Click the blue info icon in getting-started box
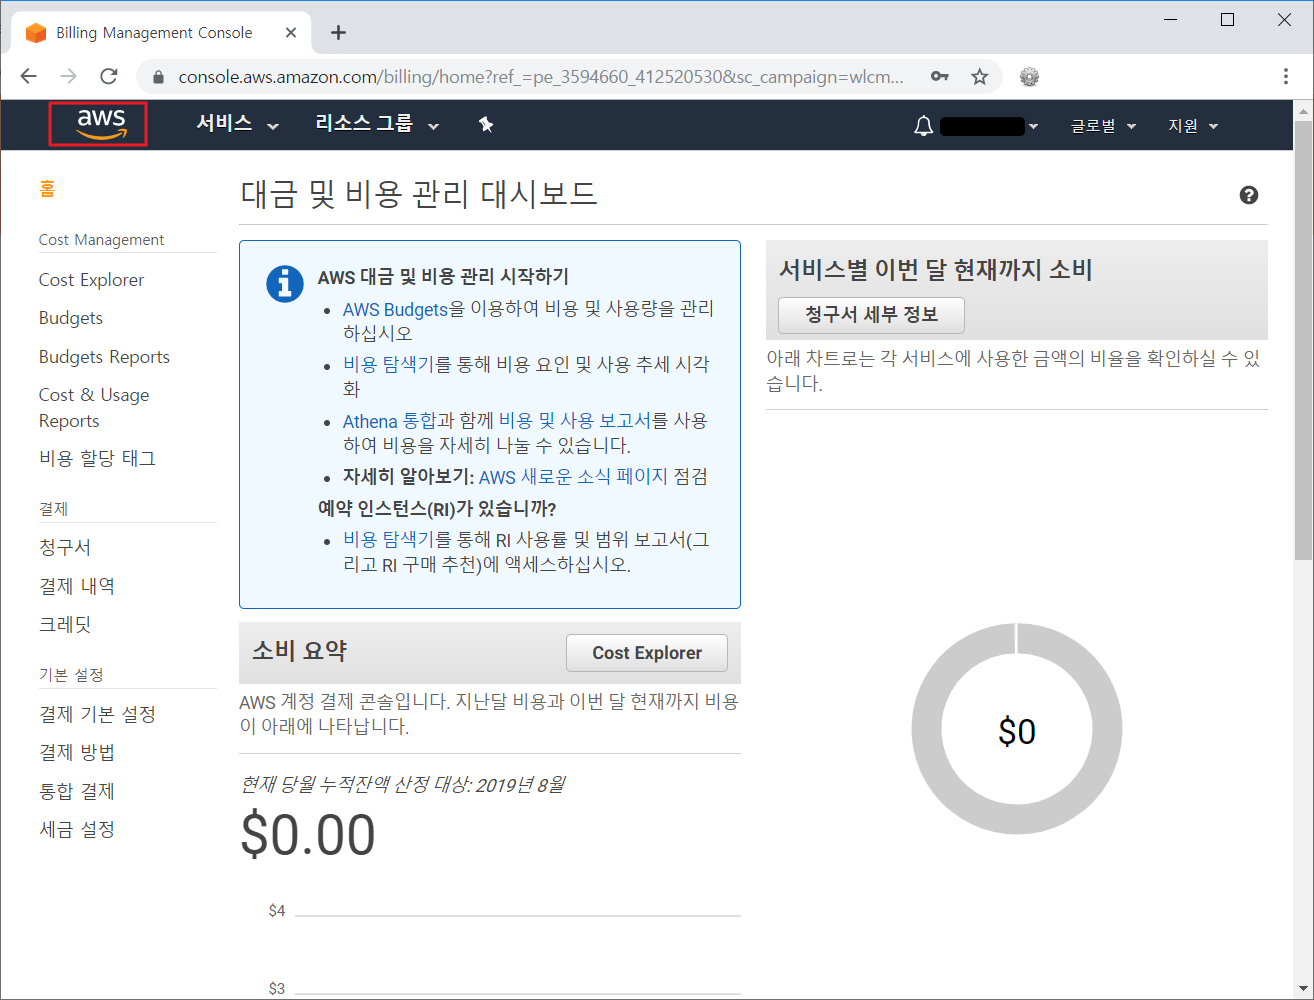The width and height of the screenshot is (1314, 1000). [x=285, y=284]
